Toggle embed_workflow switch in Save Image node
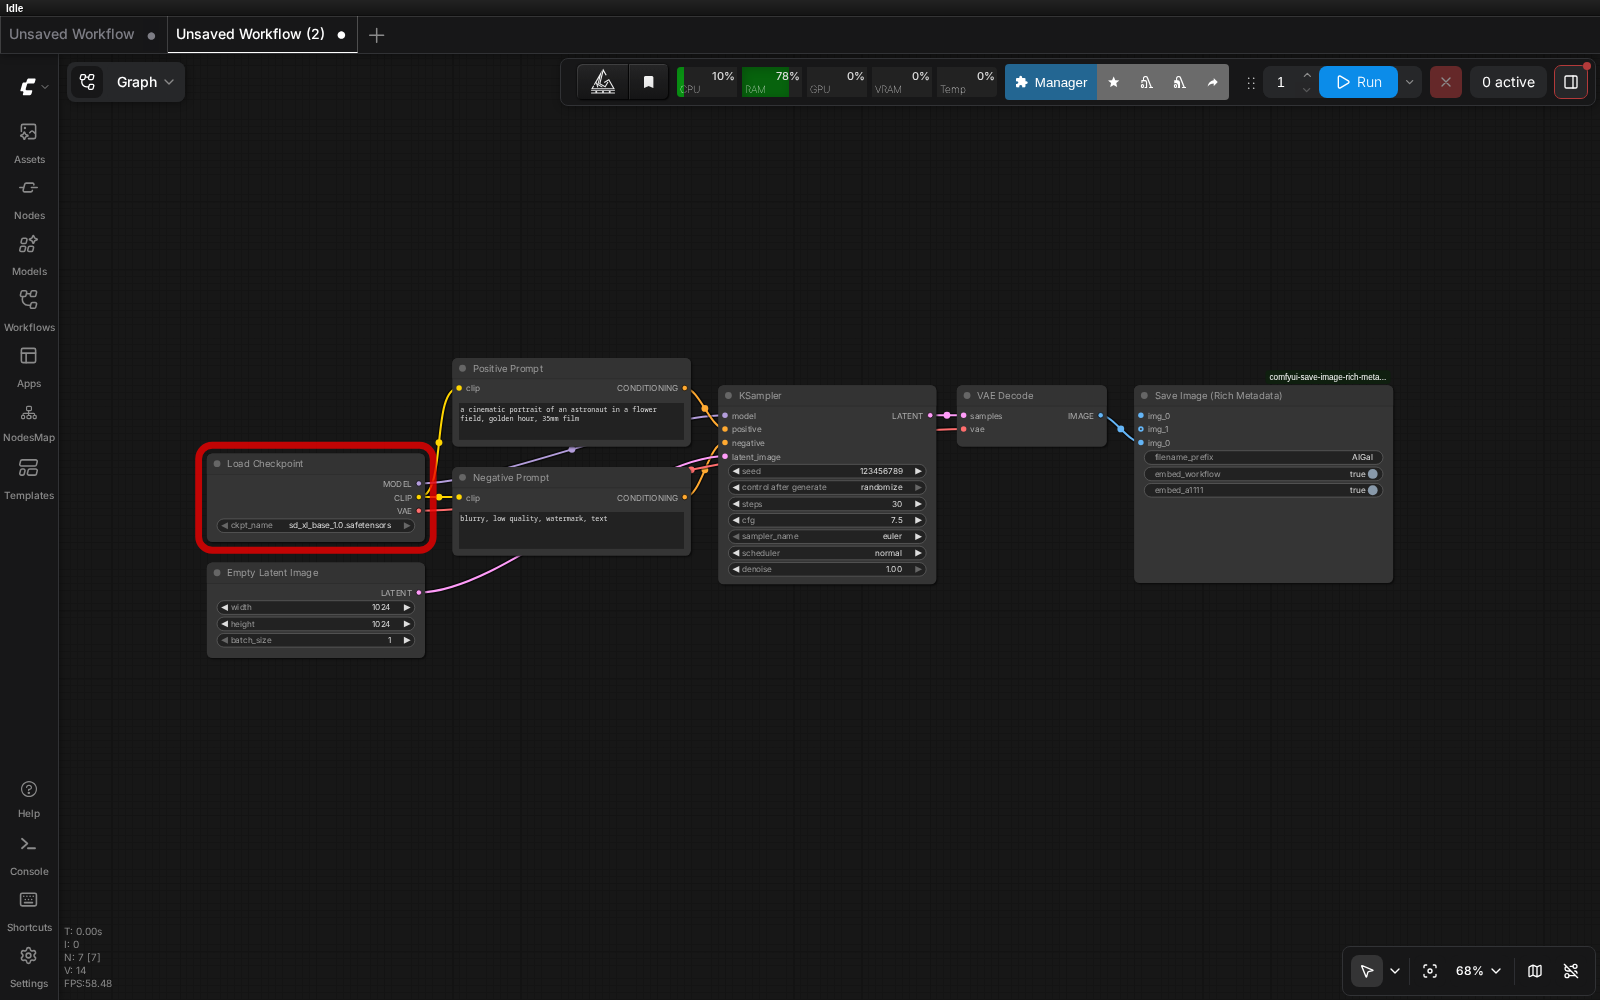This screenshot has width=1600, height=1000. point(1373,474)
